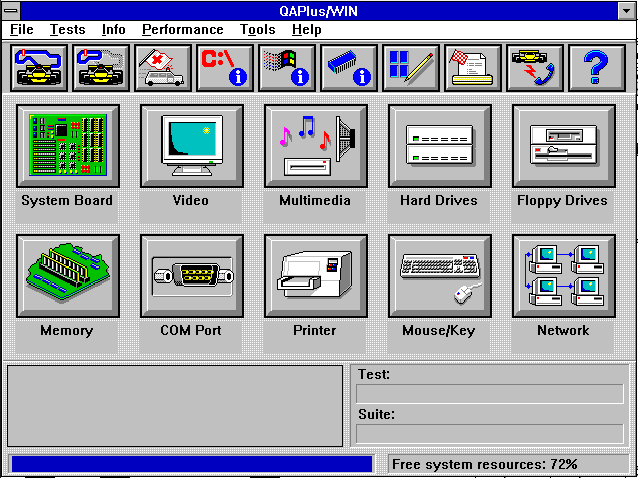This screenshot has height=478, width=638.
Task: Click the blue progress bar
Action: click(x=192, y=464)
